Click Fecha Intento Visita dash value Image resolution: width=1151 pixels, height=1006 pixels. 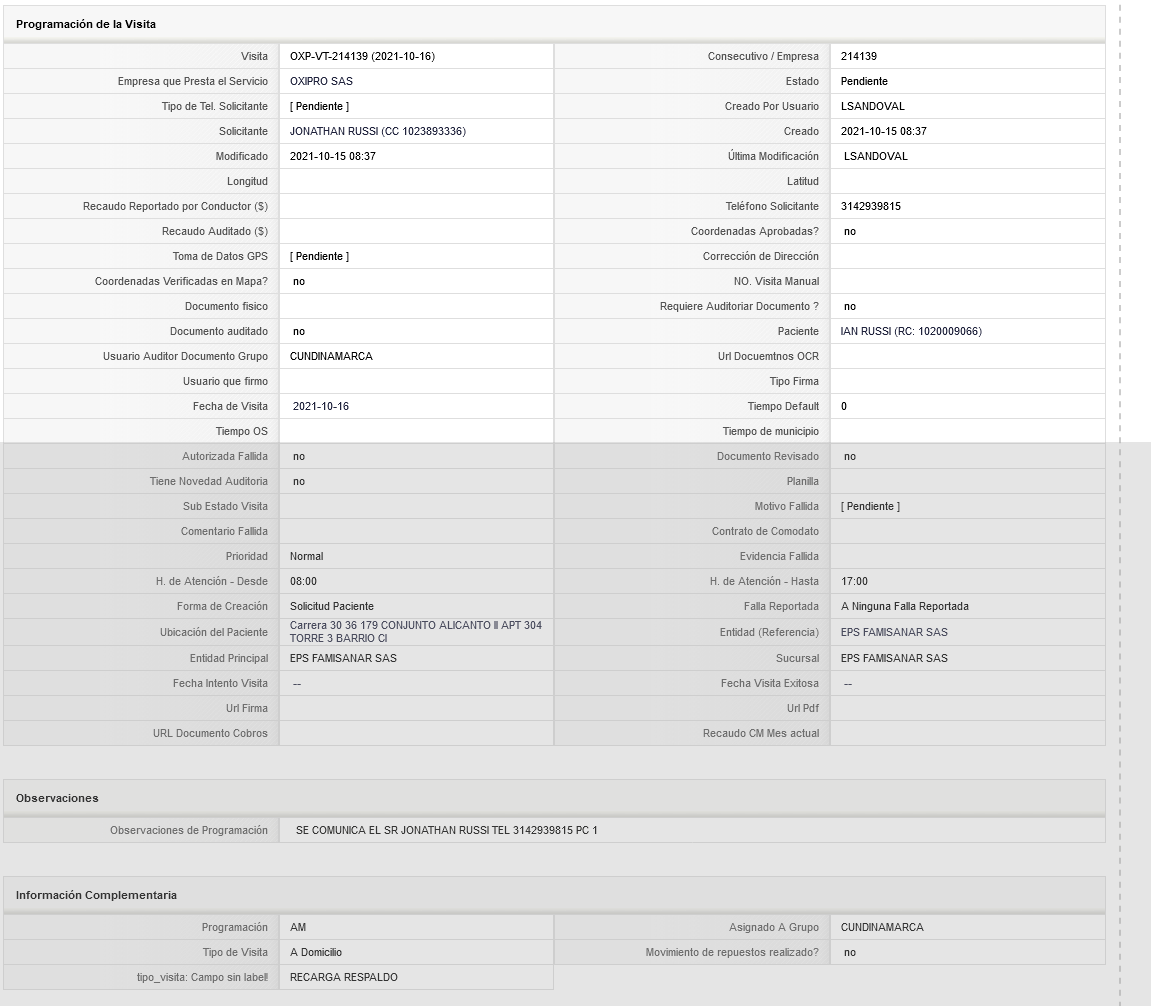(x=297, y=684)
